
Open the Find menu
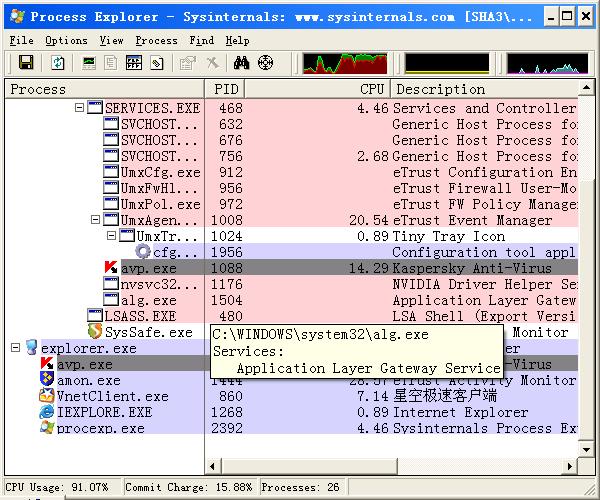(x=202, y=40)
